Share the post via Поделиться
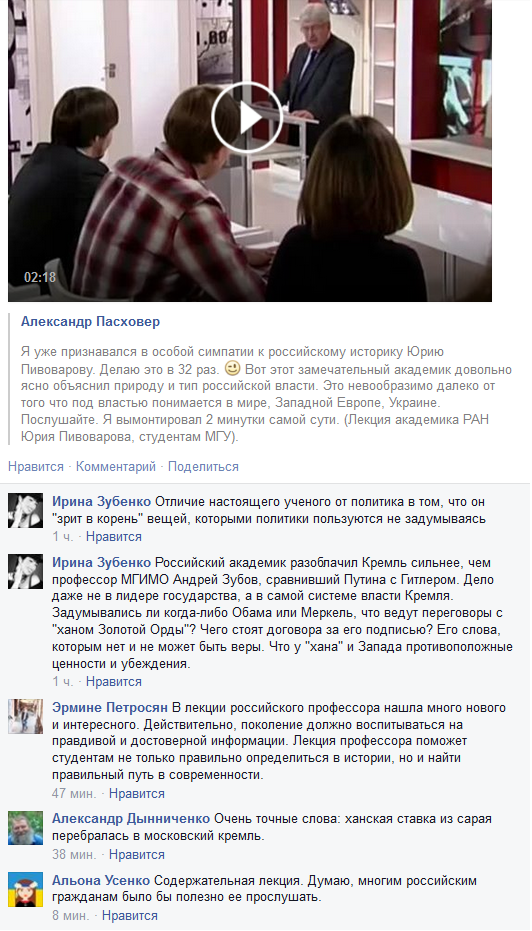Screen dimensions: 532x931 point(203,467)
